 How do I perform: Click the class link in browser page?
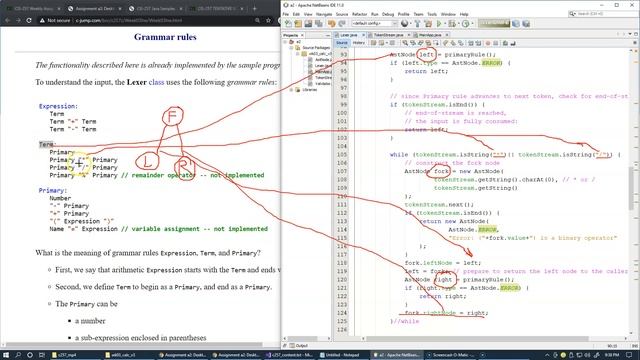[x=156, y=82]
